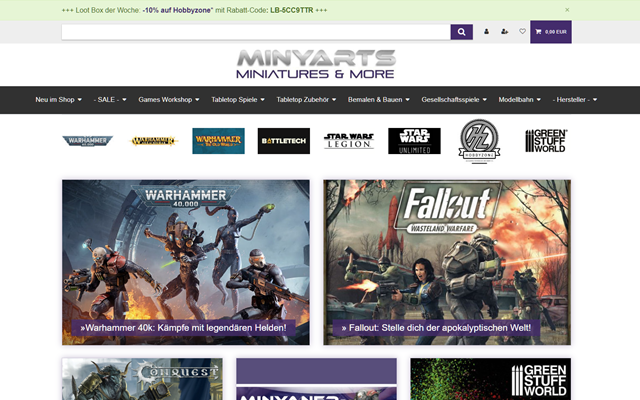The image size is (640, 400).
Task: Dismiss the Loot Box promo banner
Action: [567, 10]
